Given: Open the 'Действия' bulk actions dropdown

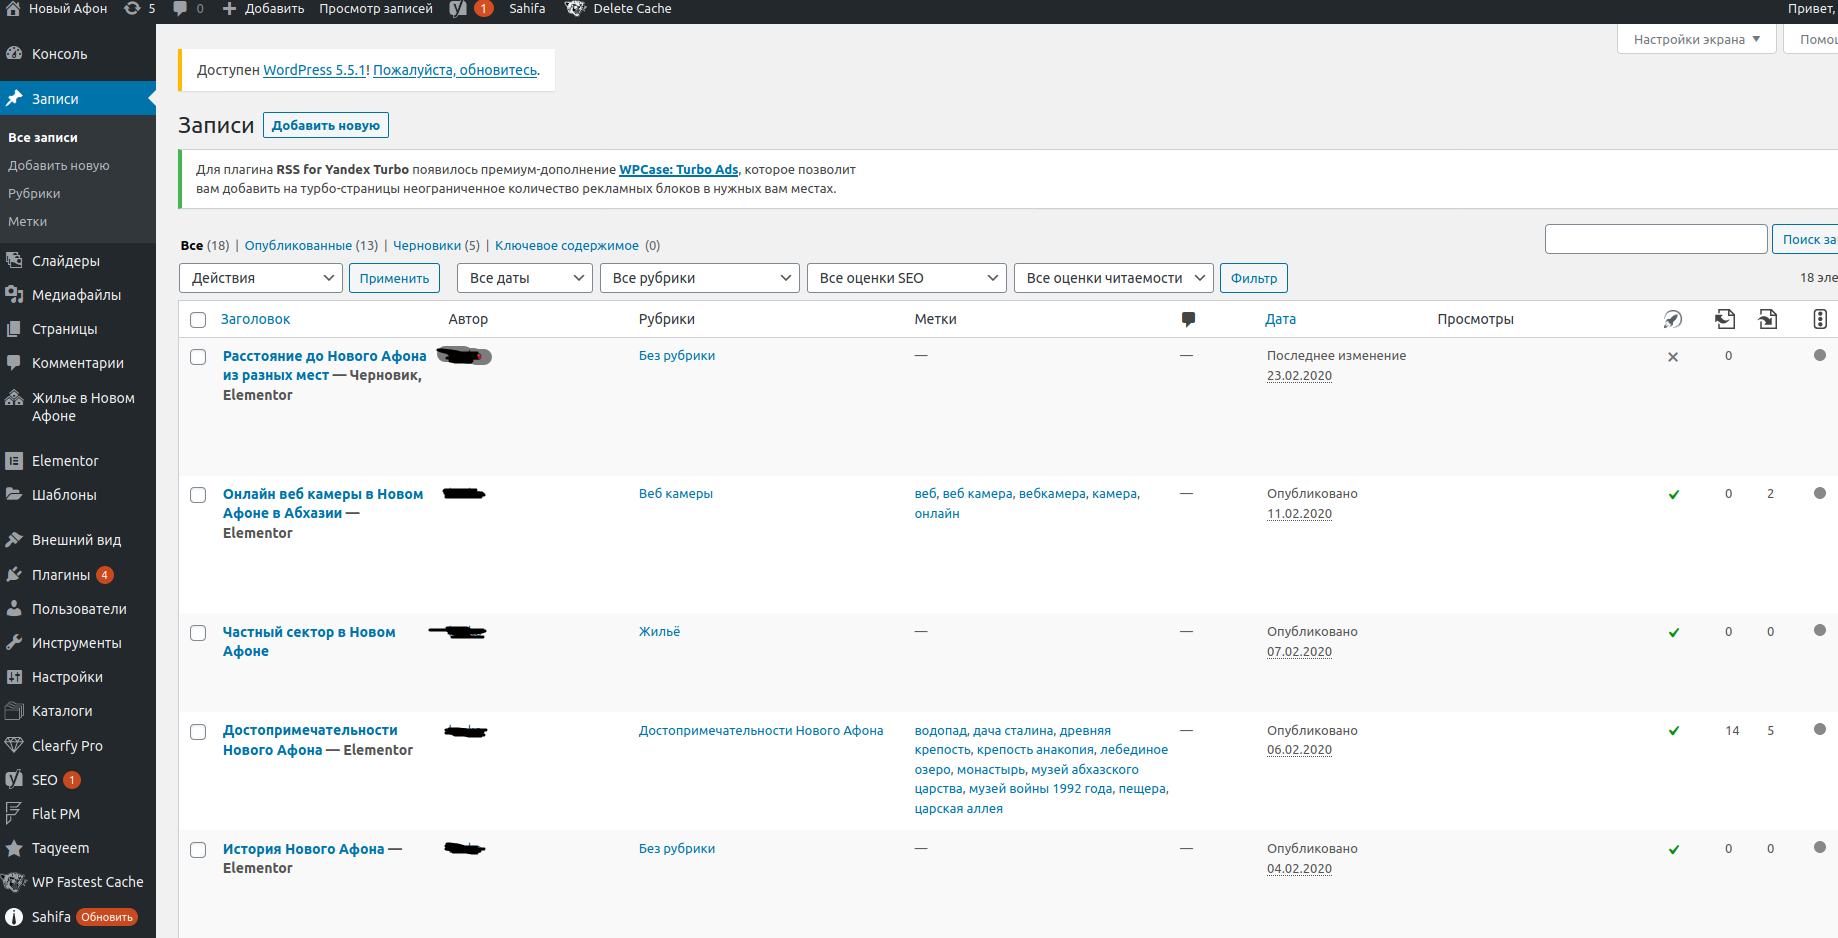Looking at the screenshot, I should click(x=261, y=278).
